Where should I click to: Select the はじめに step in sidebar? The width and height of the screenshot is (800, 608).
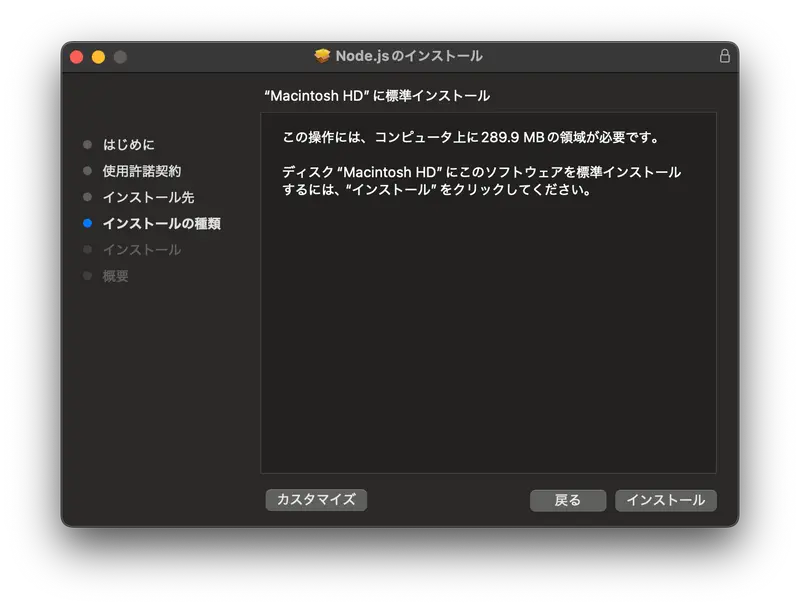click(x=129, y=145)
